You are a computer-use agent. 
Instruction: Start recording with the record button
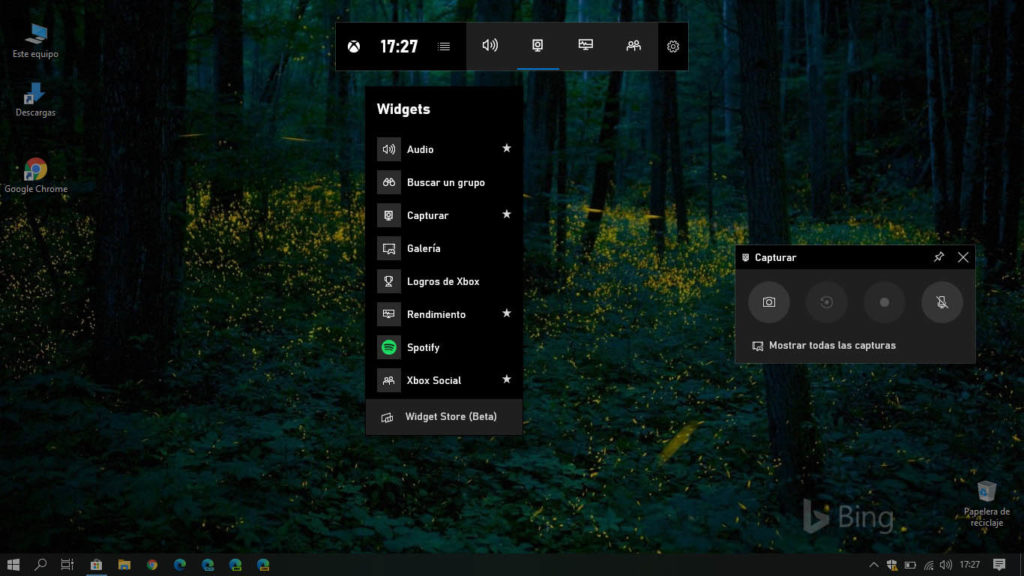[884, 302]
